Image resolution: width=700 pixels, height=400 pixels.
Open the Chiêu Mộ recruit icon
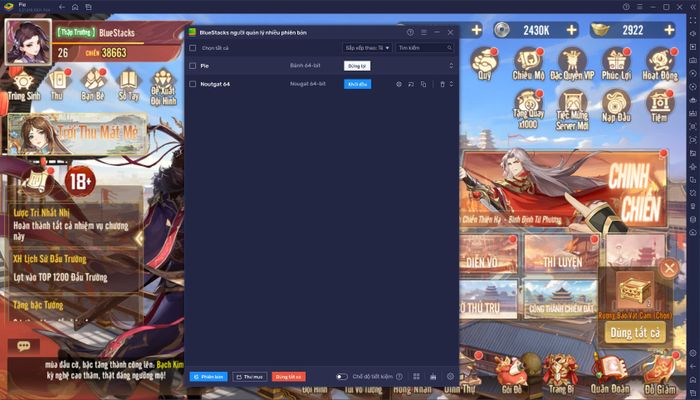tap(528, 64)
